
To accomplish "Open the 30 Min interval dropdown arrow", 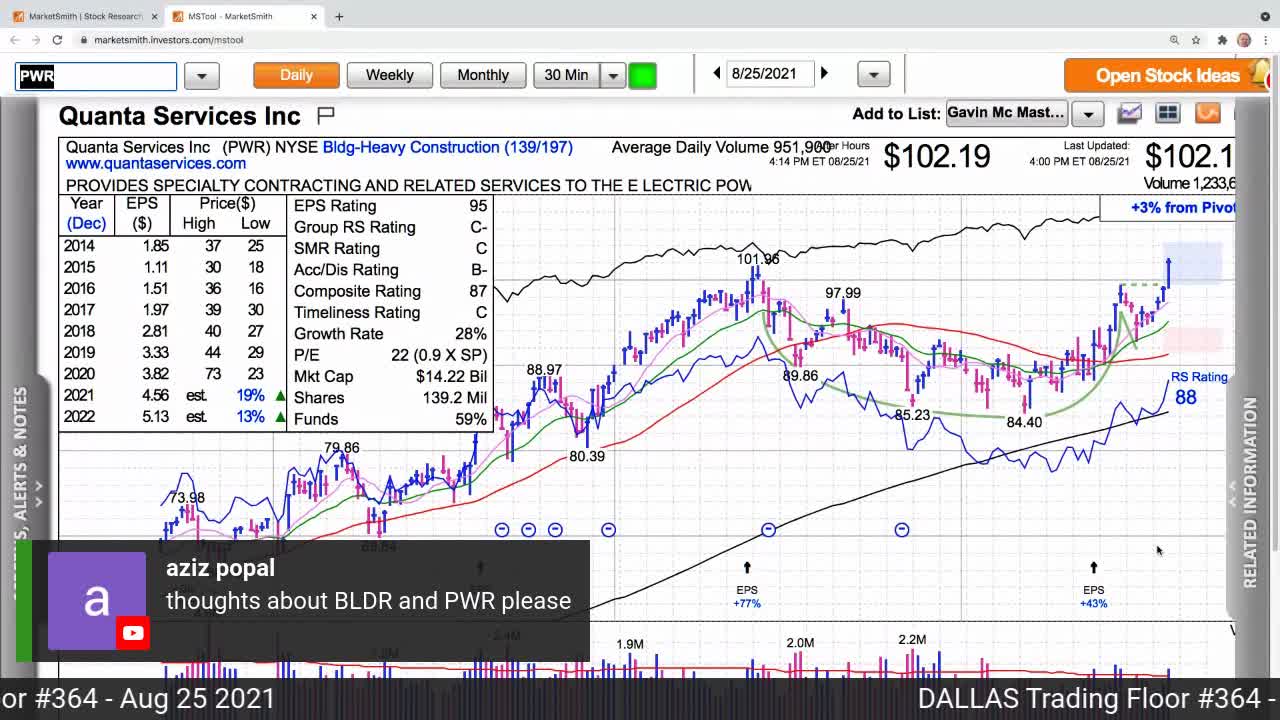I will tap(613, 75).
